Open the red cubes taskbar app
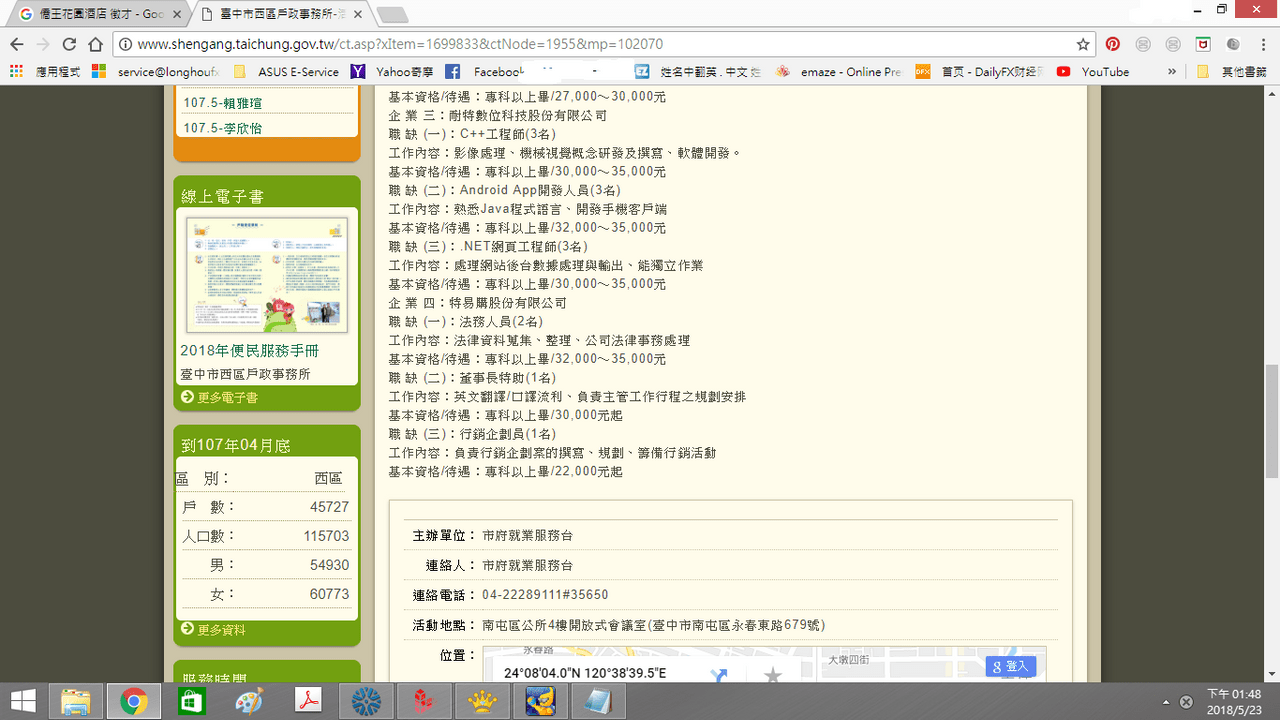The width and height of the screenshot is (1280, 720). (x=424, y=701)
